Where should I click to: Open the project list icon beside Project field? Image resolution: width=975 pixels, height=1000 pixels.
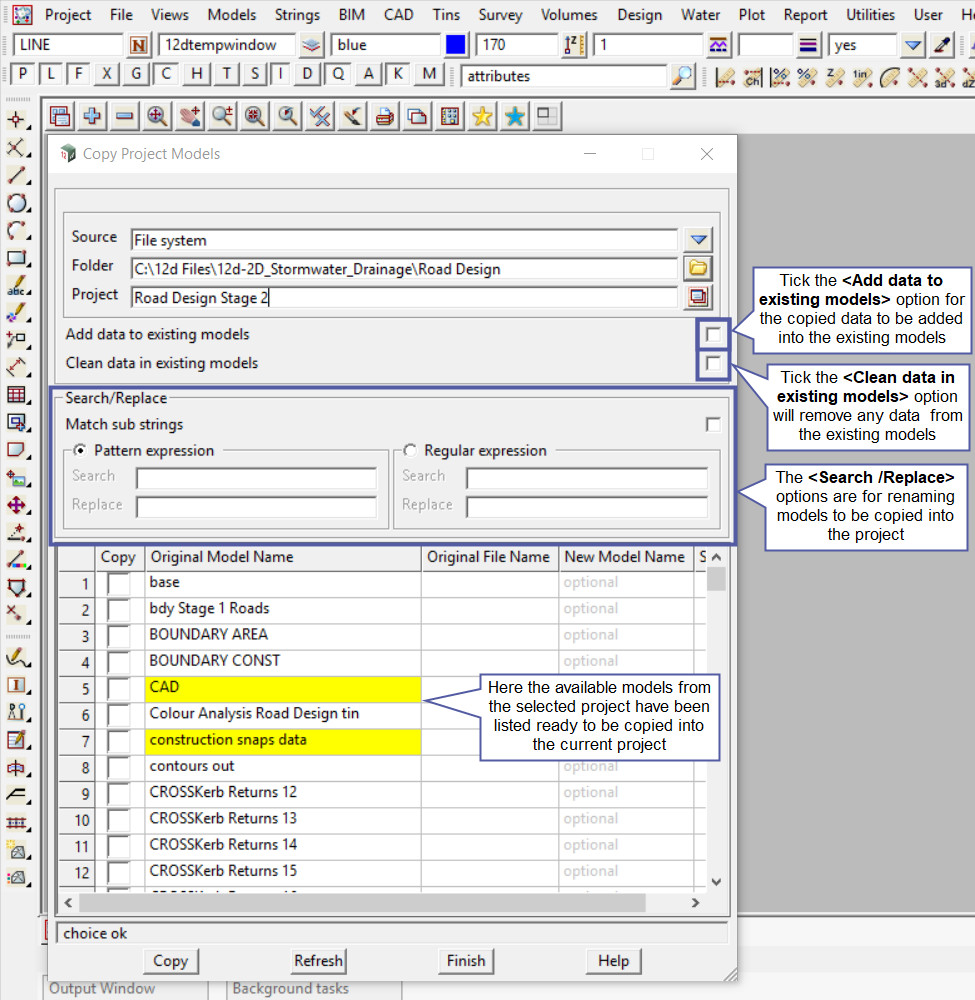(698, 297)
